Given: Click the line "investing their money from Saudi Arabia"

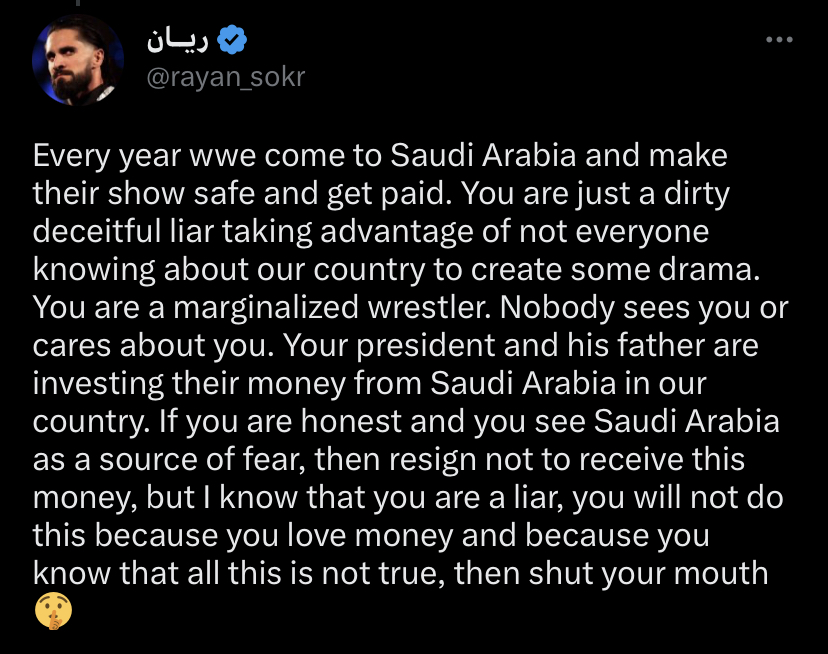Looking at the screenshot, I should click(x=324, y=384).
